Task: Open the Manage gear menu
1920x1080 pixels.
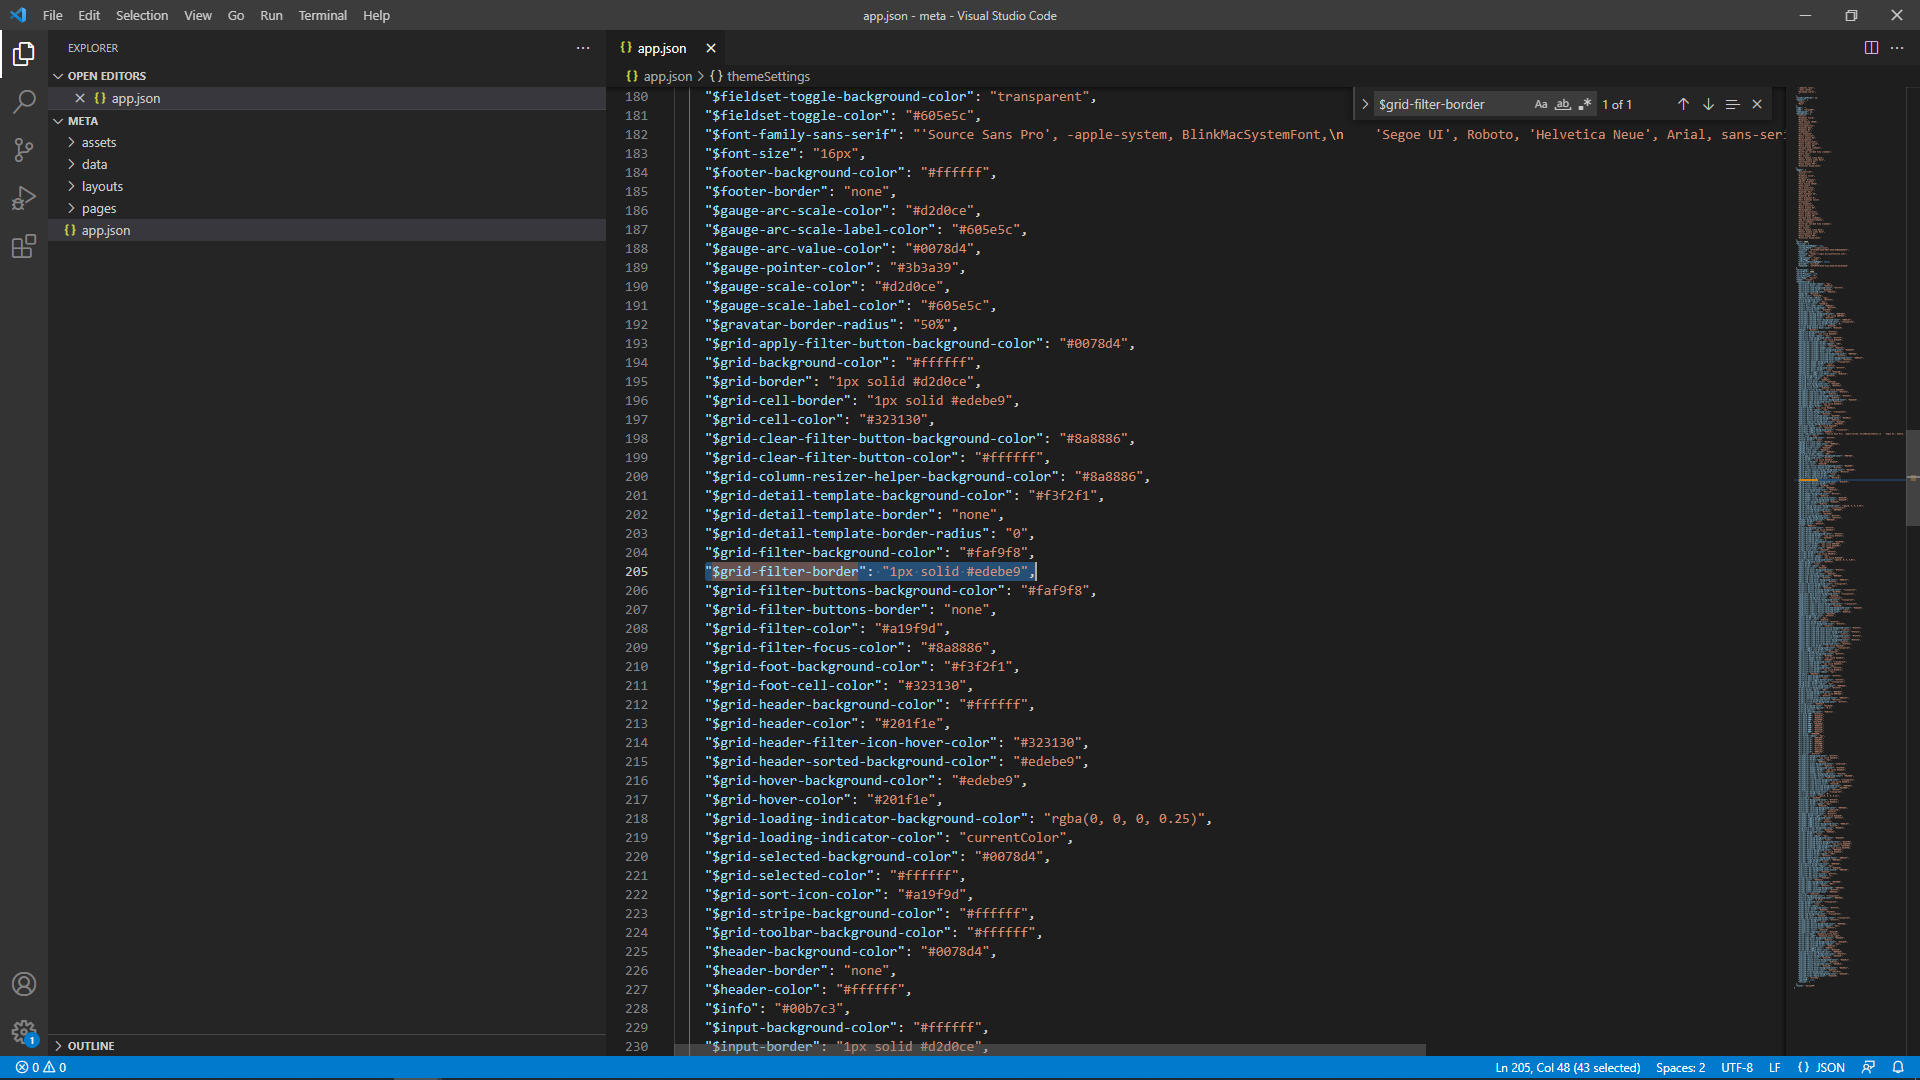Action: point(24,1032)
